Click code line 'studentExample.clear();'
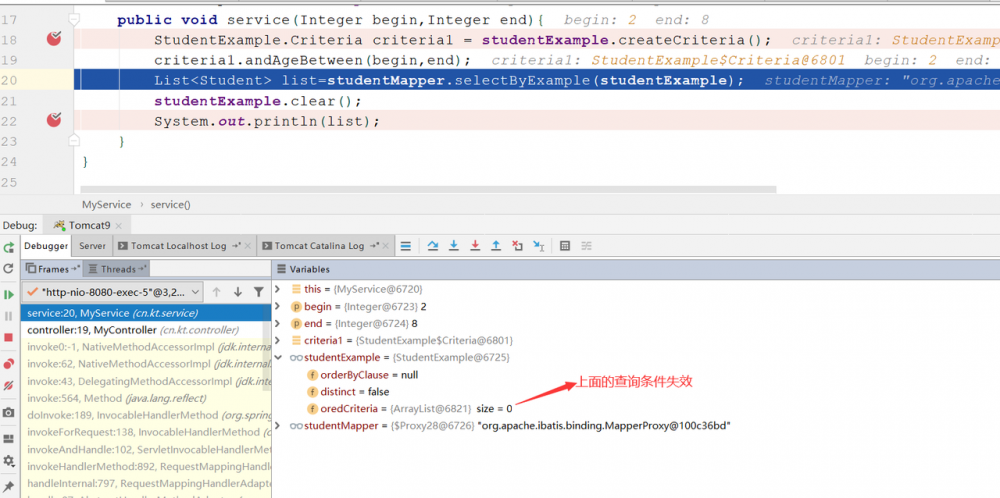This screenshot has height=498, width=1000. (x=258, y=101)
